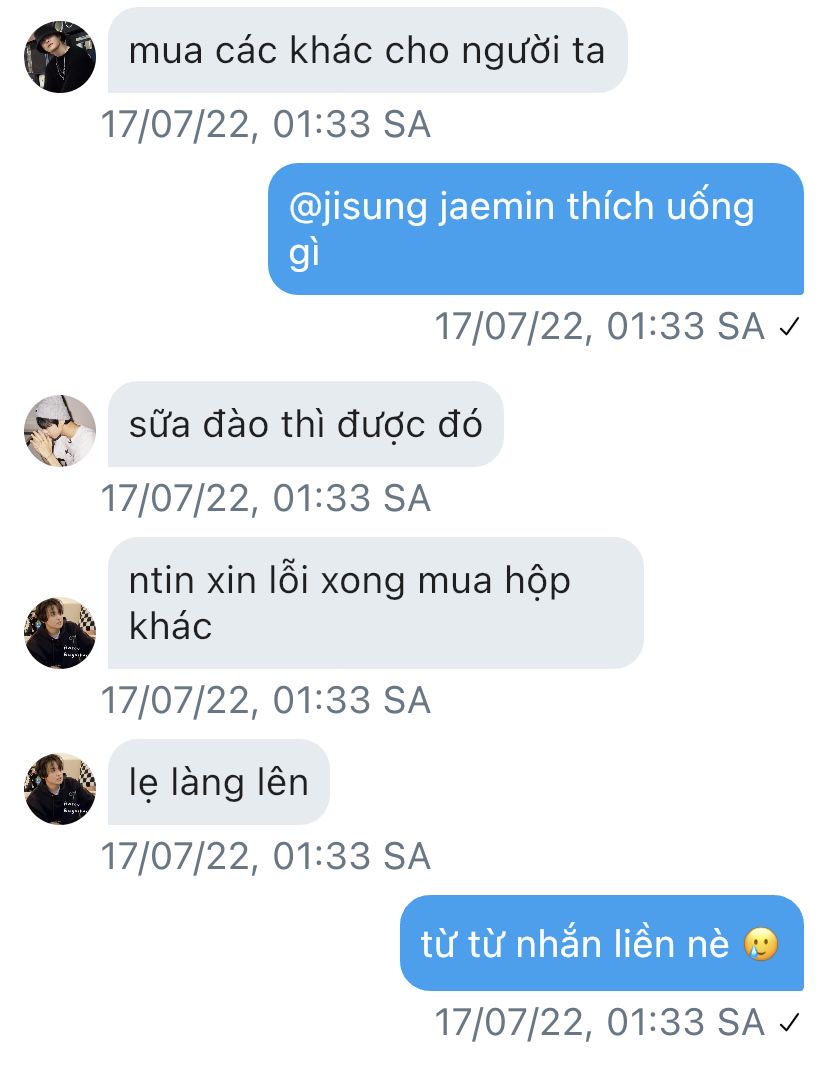The width and height of the screenshot is (828, 1074).
Task: Click timestamp below 'sữa đào thì được đó'
Action: [266, 499]
